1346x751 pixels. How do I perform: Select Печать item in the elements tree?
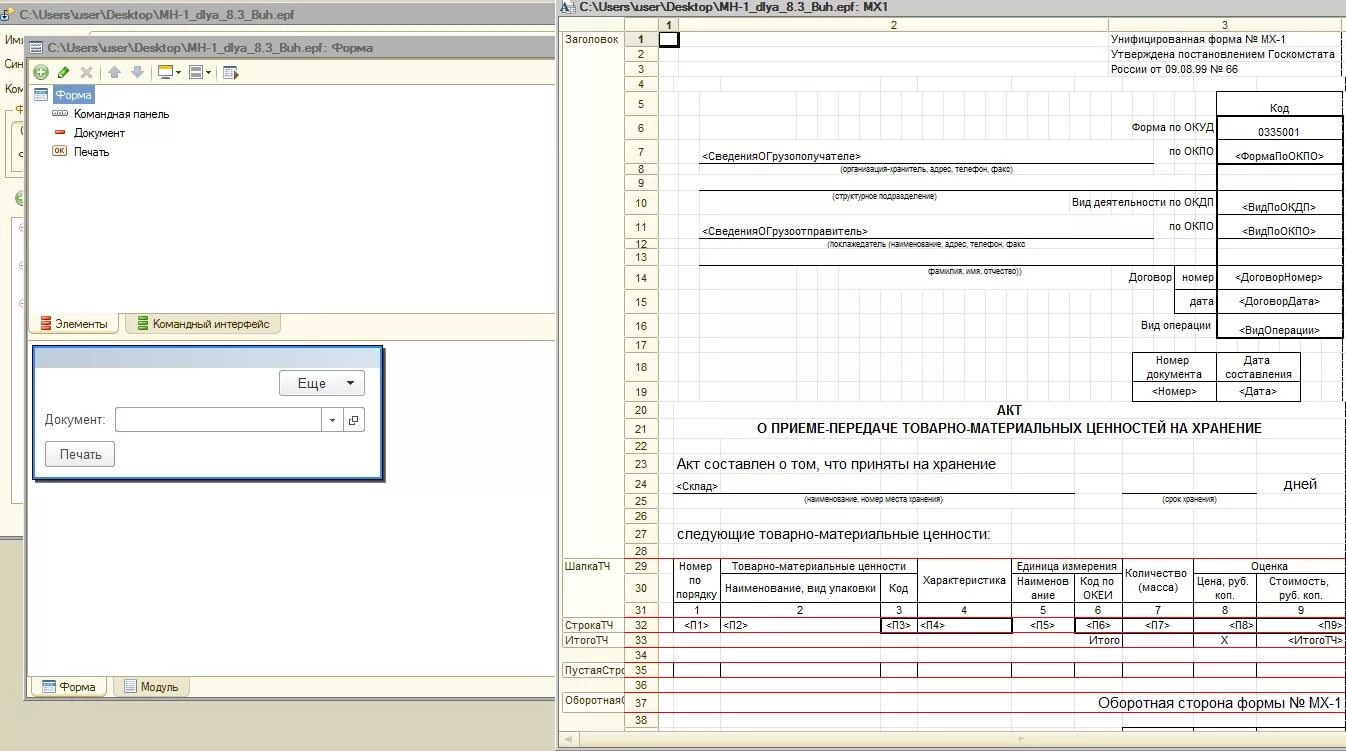coord(91,152)
